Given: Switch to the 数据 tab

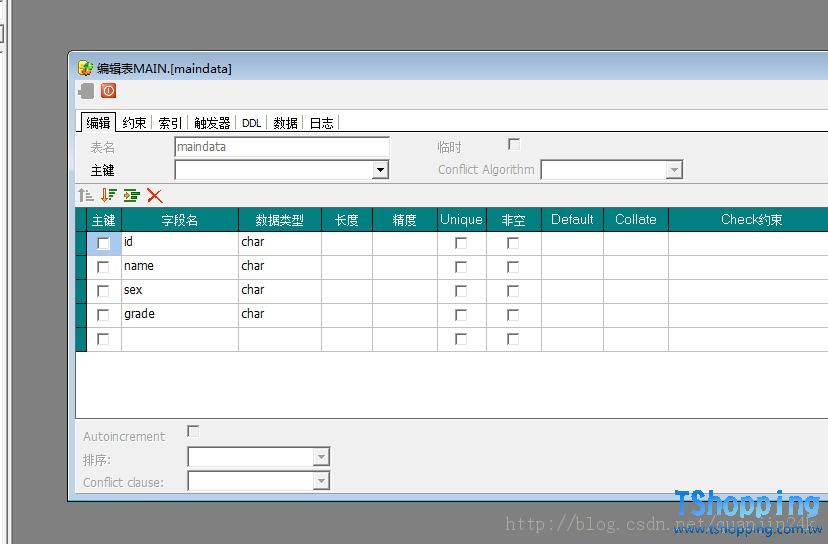Looking at the screenshot, I should tap(286, 123).
